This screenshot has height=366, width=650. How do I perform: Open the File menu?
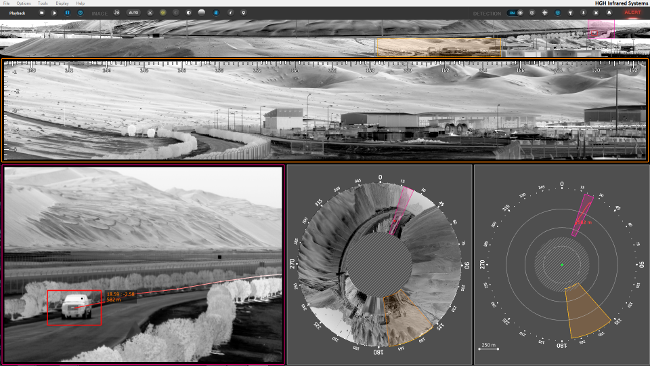(6, 3)
